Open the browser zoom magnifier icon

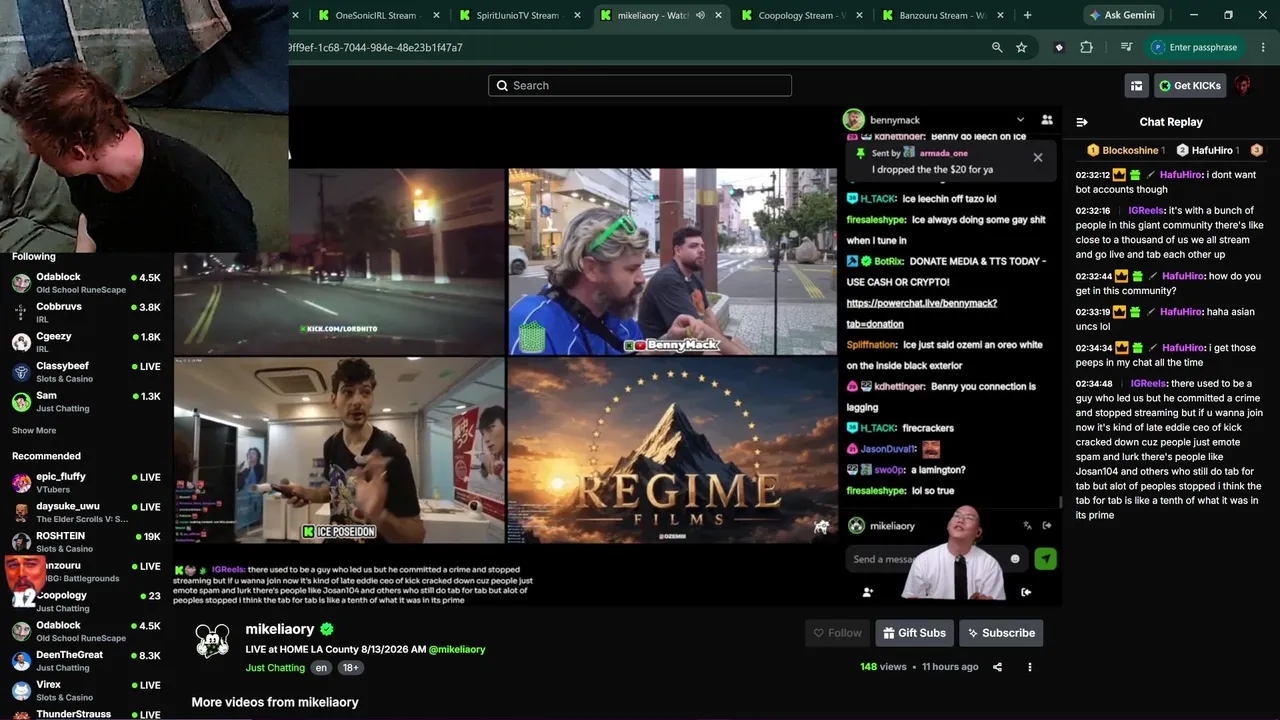(997, 47)
